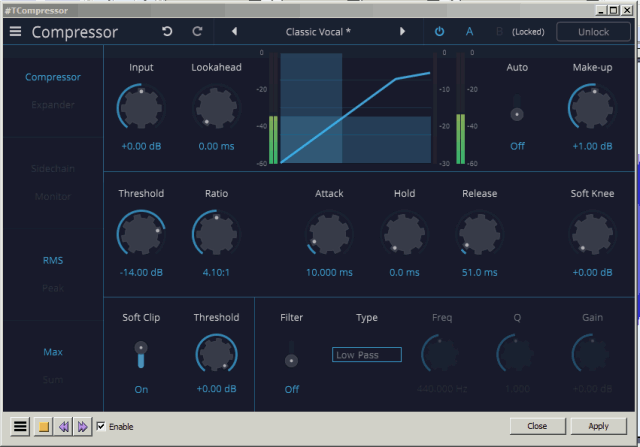
Task: Choose Sidechain in the sidebar
Action: pyautogui.click(x=53, y=169)
